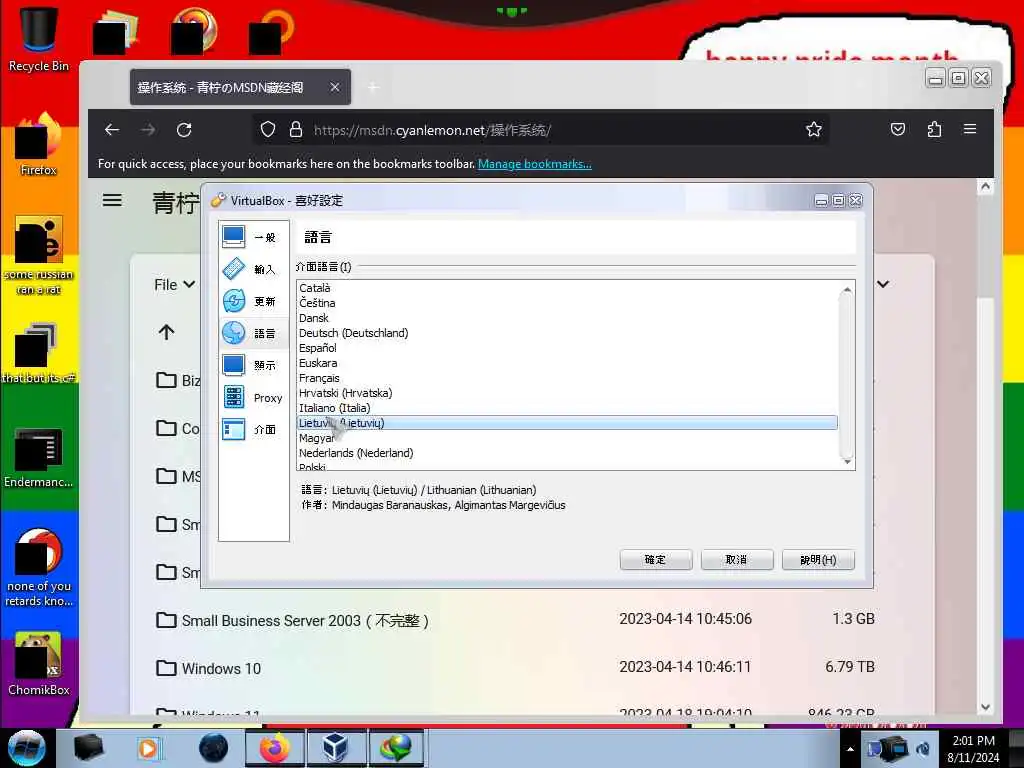
Task: Select Français in the language list
Action: [567, 378]
